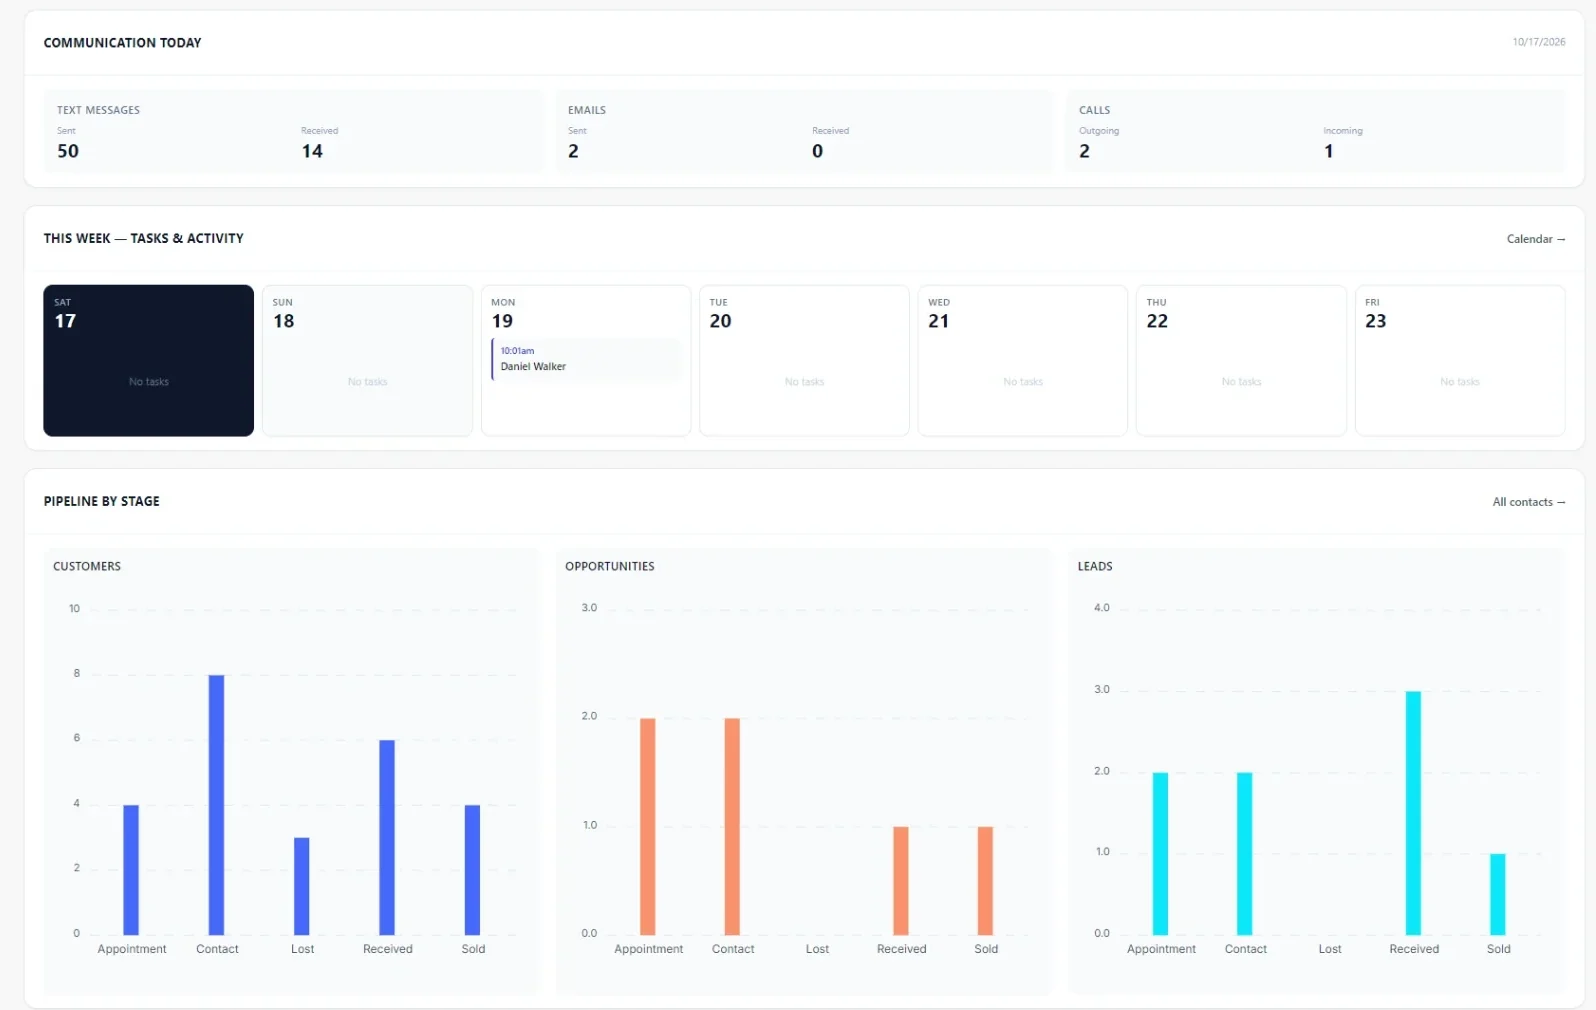The height and width of the screenshot is (1010, 1596).
Task: Open the Calendar link
Action: point(1535,239)
